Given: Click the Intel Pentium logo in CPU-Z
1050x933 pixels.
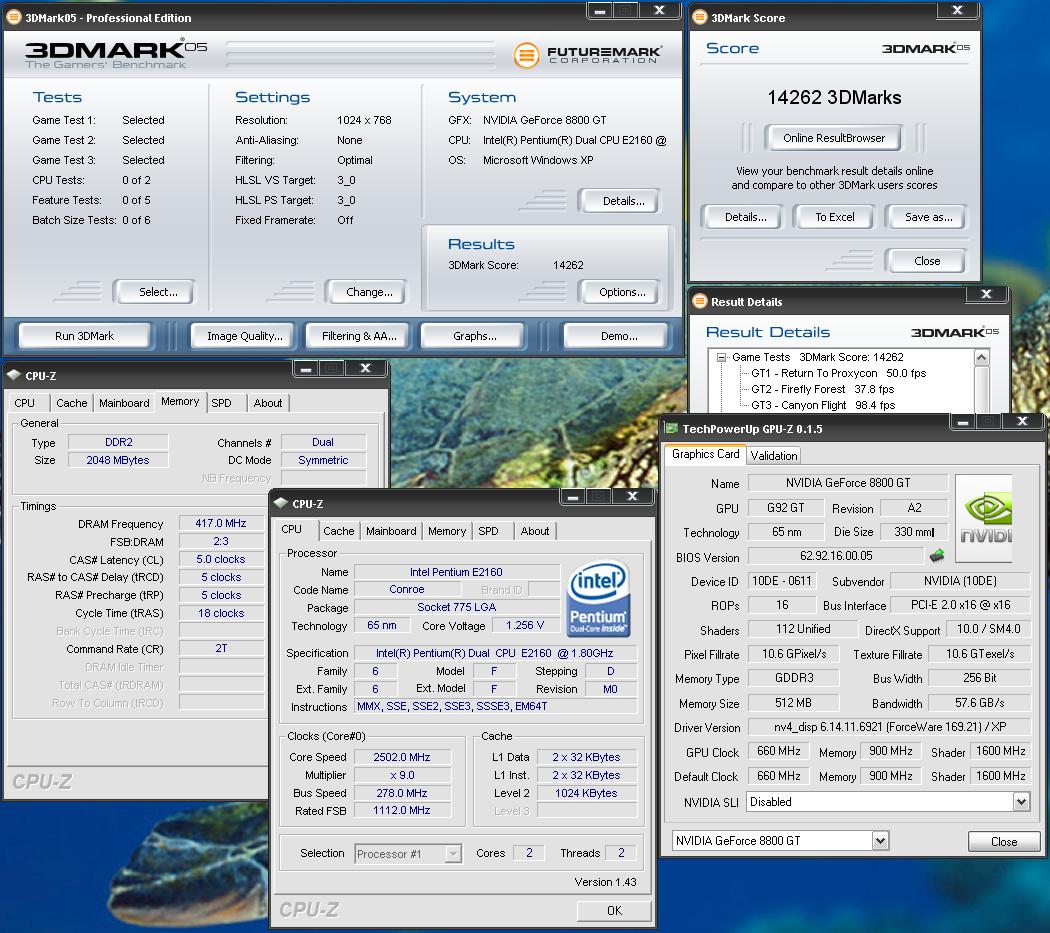Looking at the screenshot, I should tap(599, 598).
